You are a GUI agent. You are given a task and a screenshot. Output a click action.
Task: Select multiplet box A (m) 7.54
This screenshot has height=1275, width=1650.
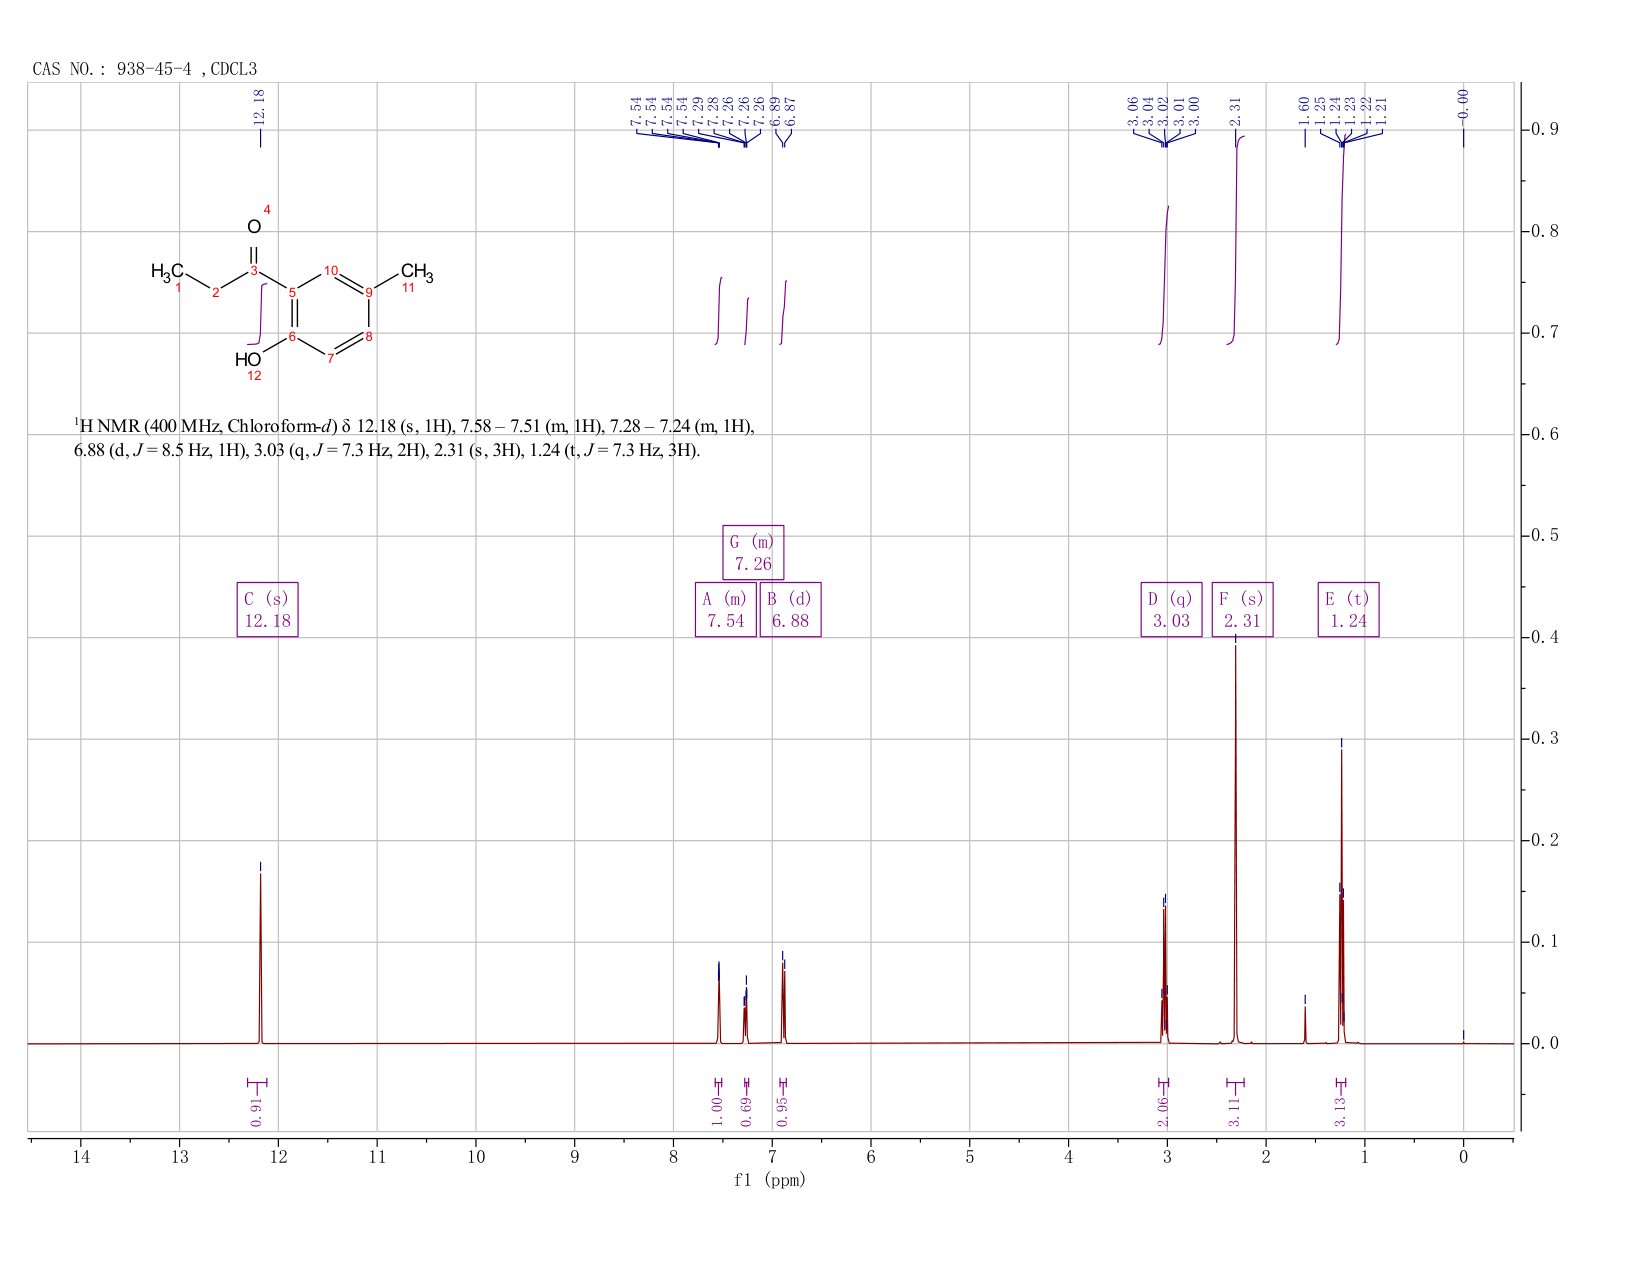(726, 609)
